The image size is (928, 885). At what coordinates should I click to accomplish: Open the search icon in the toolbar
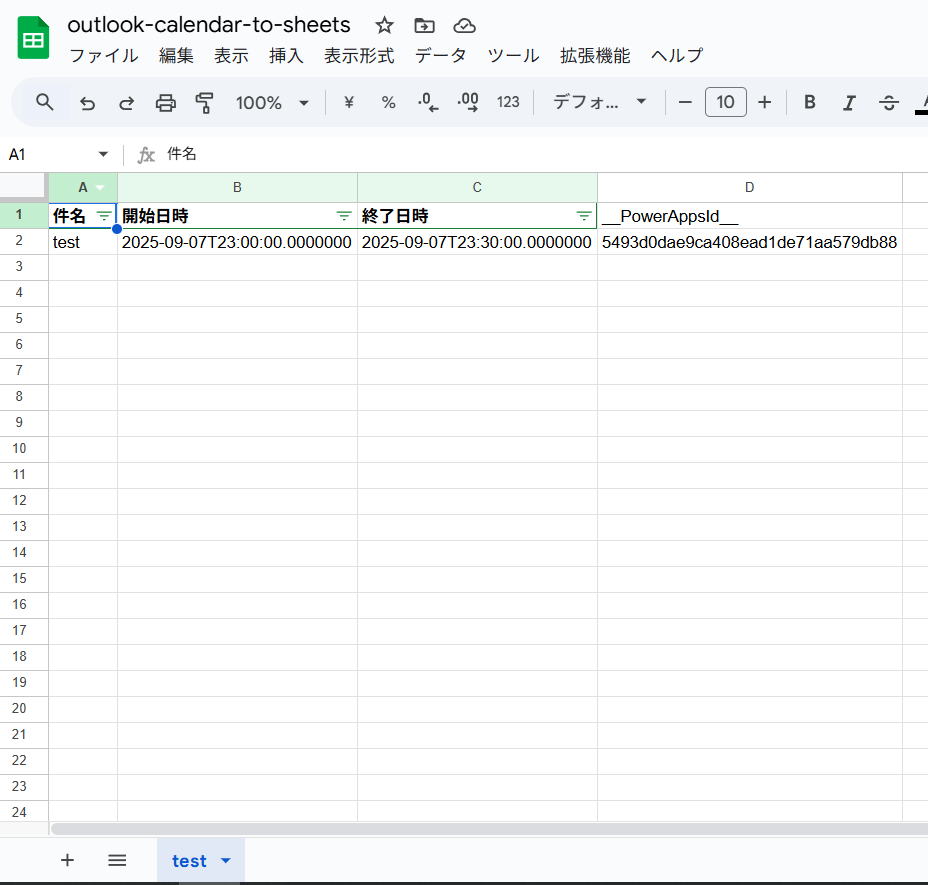click(44, 102)
